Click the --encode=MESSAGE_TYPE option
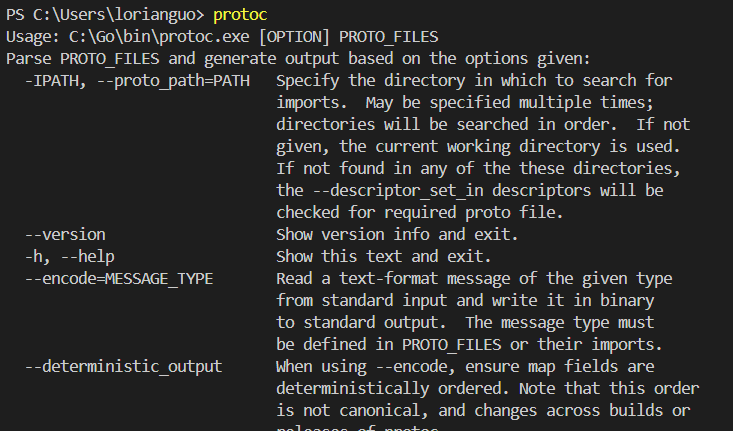 [119, 278]
